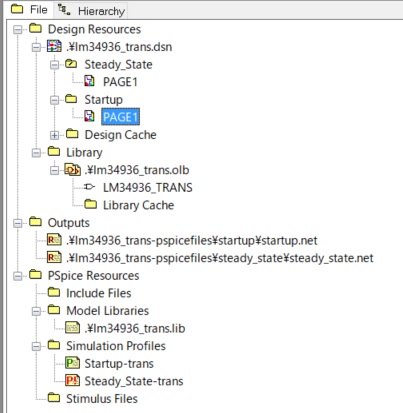Click the Library folder icon
Image resolution: width=403 pixels, height=413 pixels.
coord(54,151)
